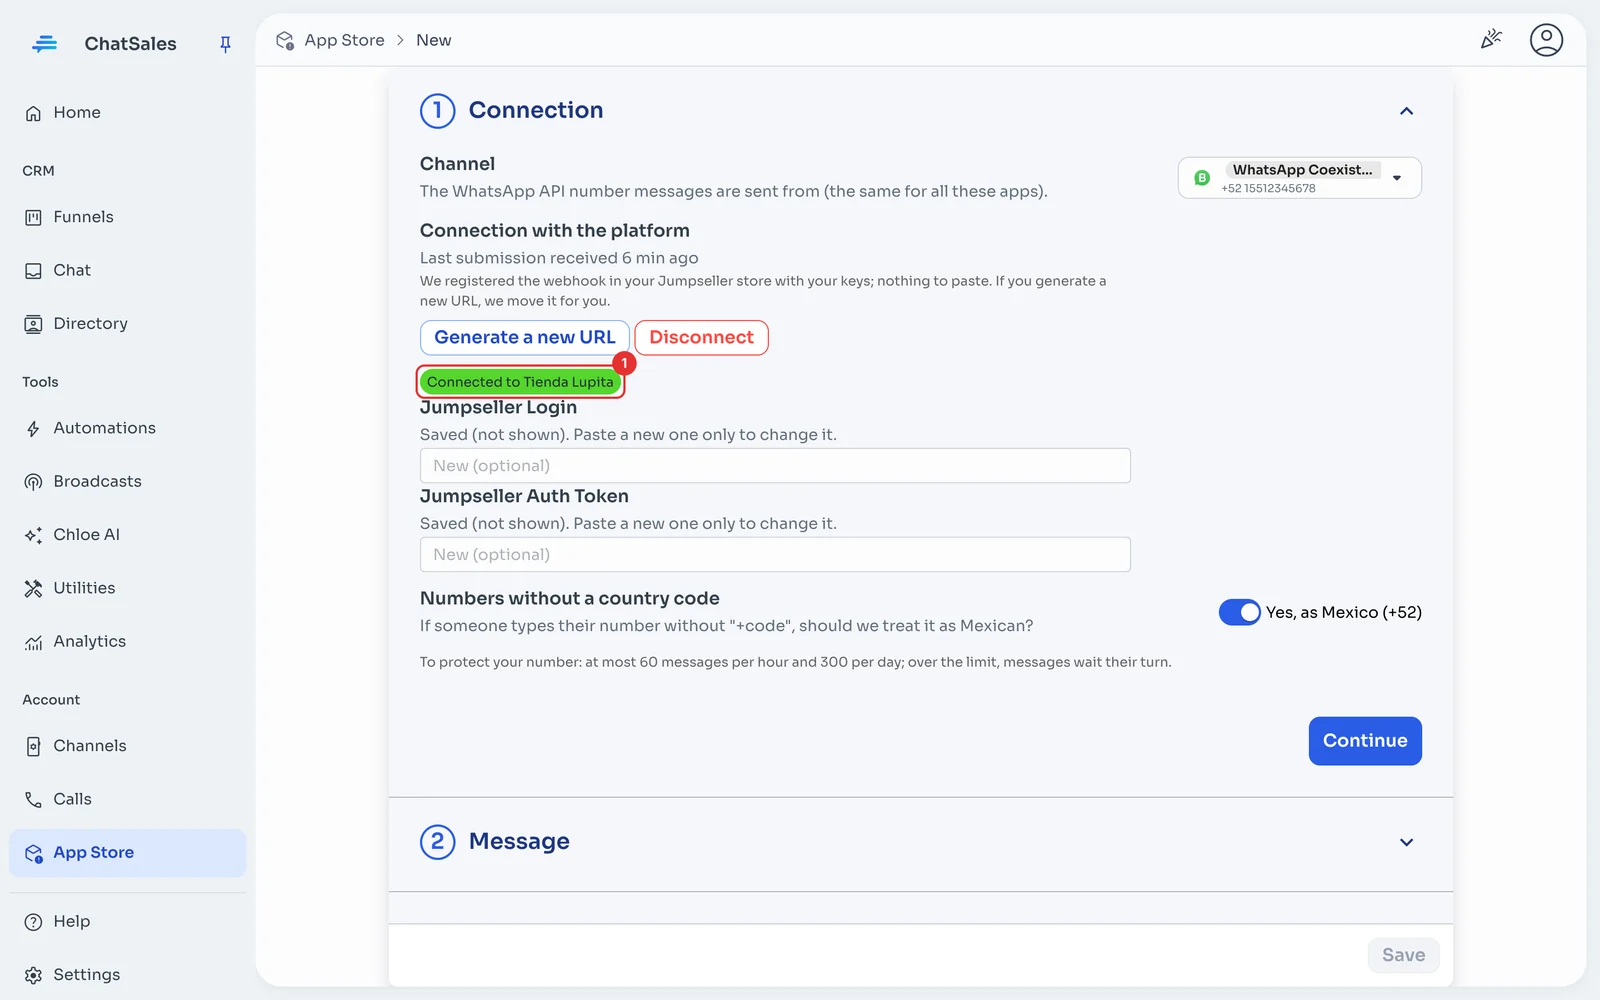Click the Save button

(x=1403, y=955)
